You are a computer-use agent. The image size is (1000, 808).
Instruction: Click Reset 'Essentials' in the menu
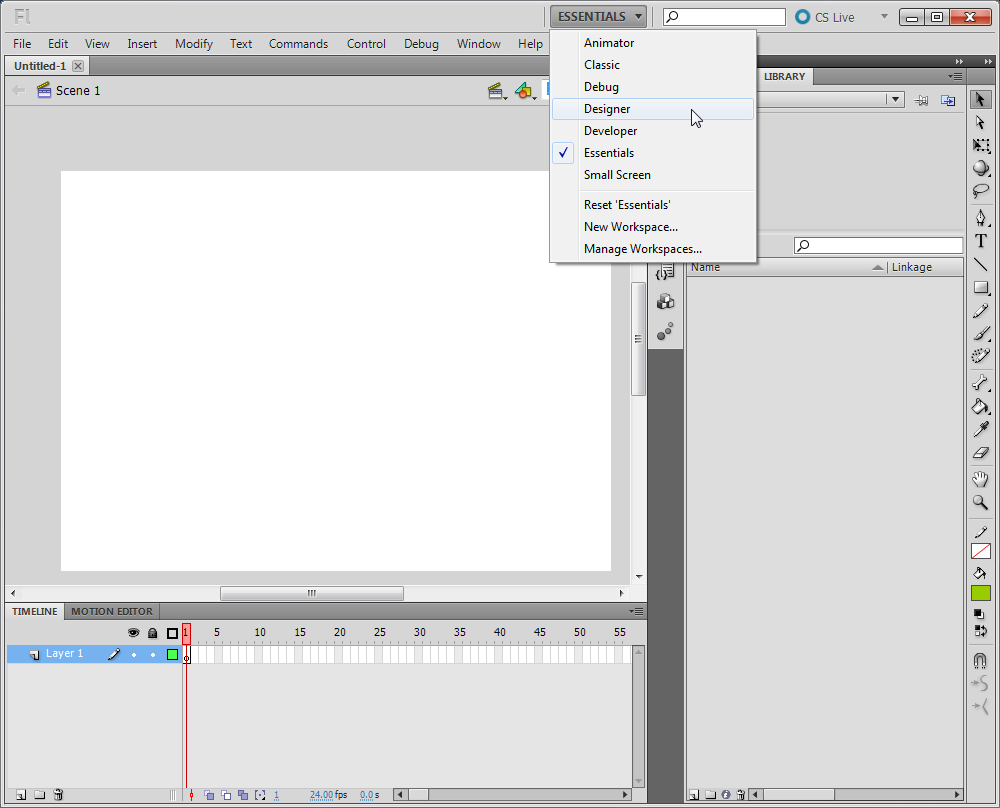click(653, 205)
